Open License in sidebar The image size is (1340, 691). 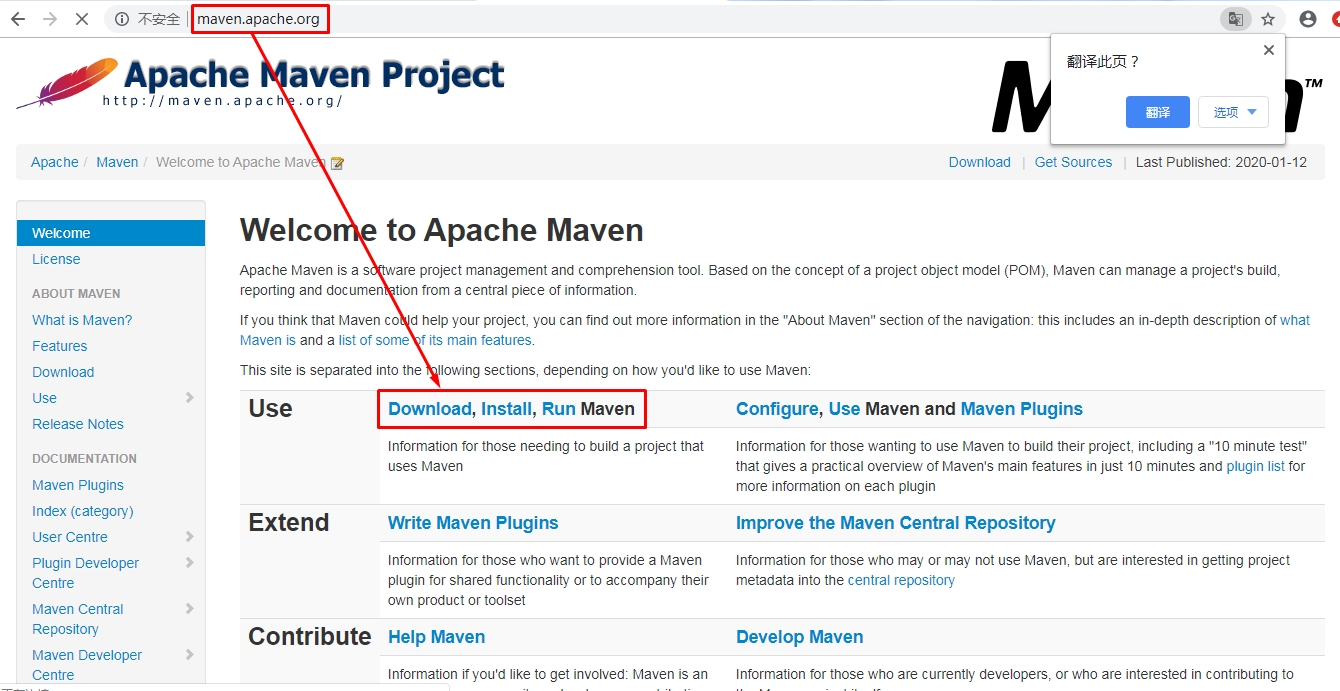[56, 259]
